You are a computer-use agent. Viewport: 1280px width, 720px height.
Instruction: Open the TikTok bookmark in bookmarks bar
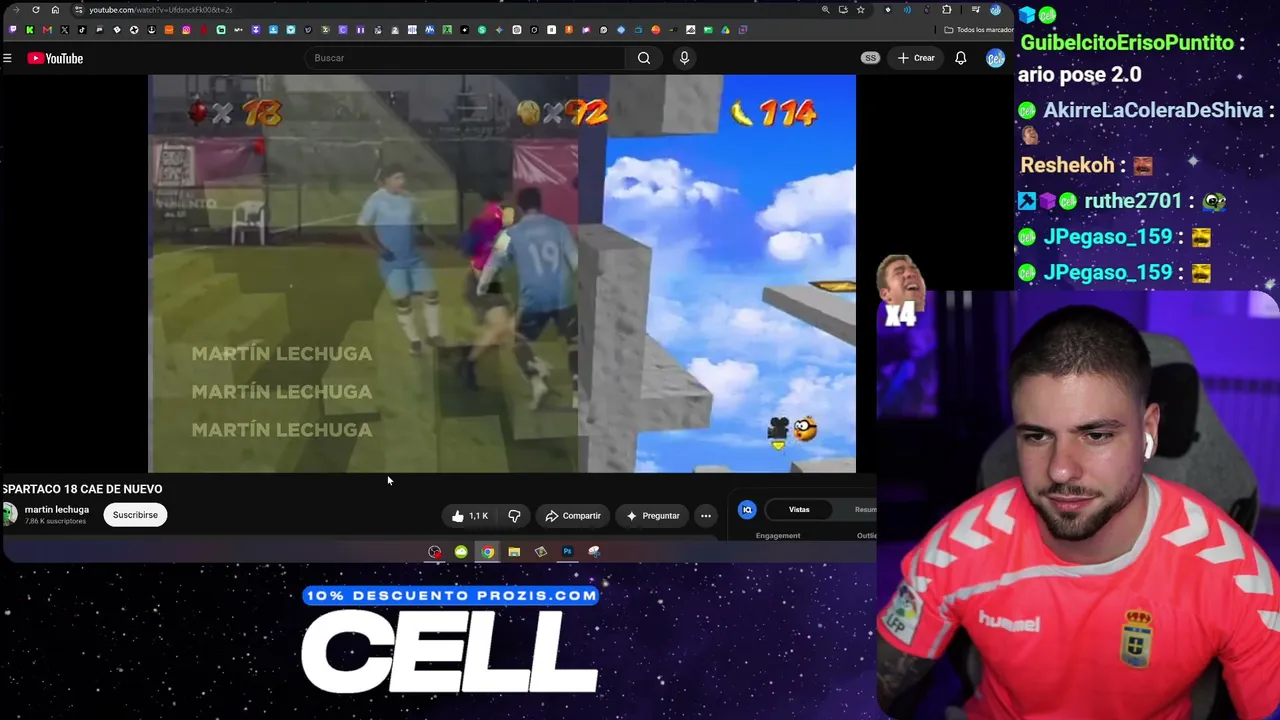82,30
